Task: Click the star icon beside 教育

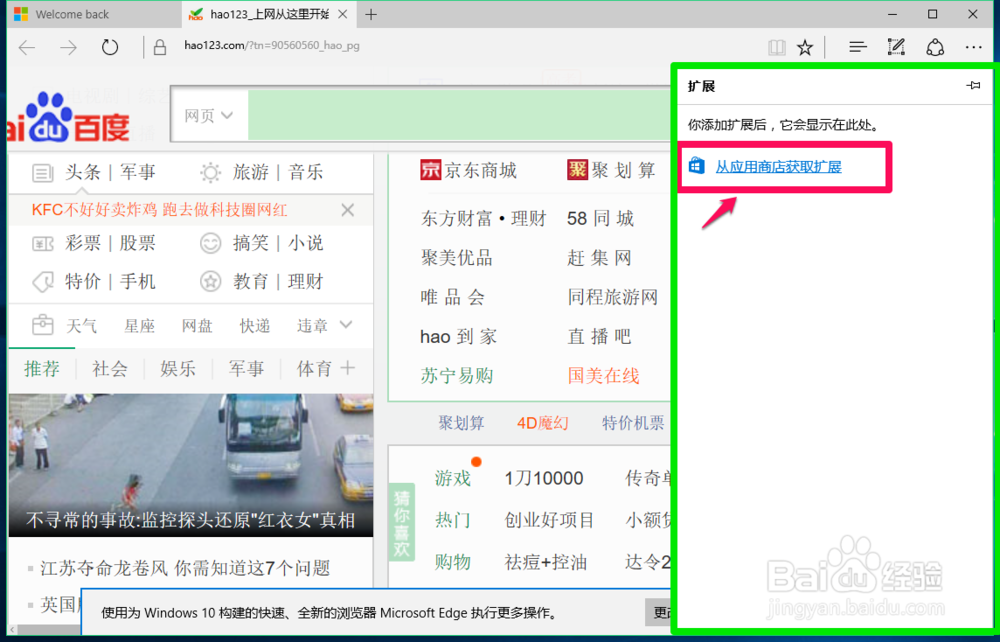Action: point(210,282)
